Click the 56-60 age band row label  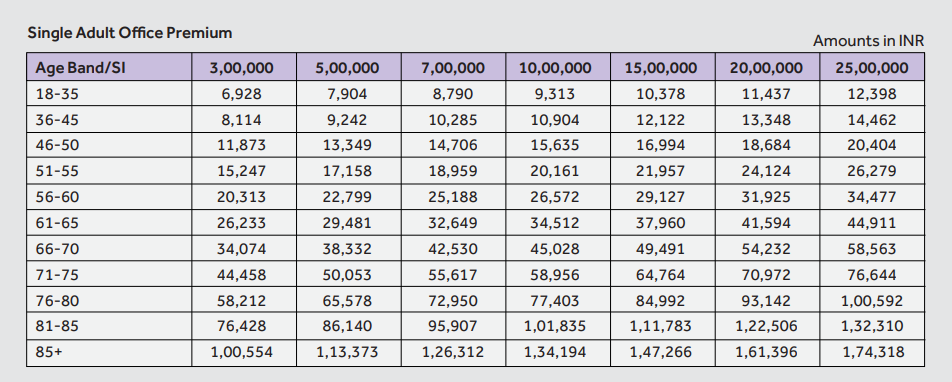click(57, 197)
